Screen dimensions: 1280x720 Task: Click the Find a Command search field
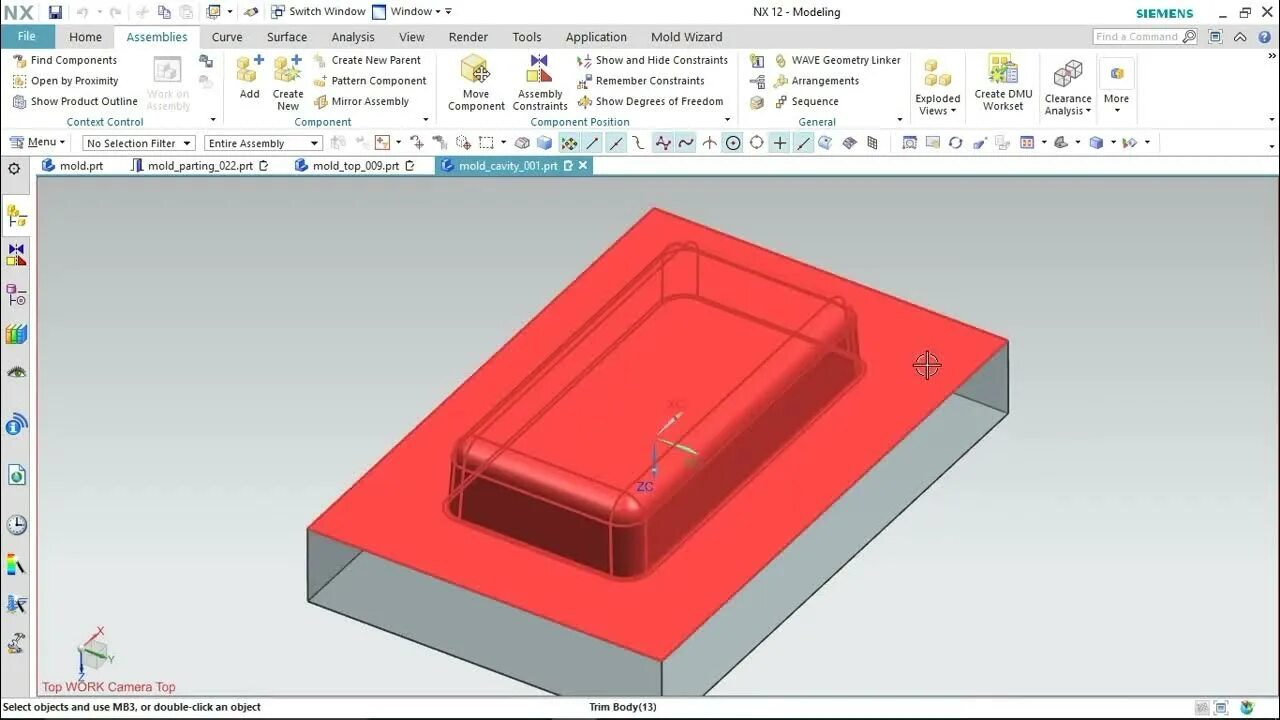[x=1137, y=37]
